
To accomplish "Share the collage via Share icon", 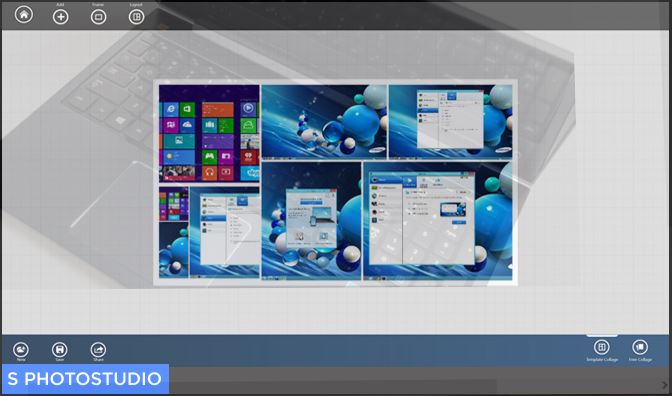I will click(x=98, y=350).
